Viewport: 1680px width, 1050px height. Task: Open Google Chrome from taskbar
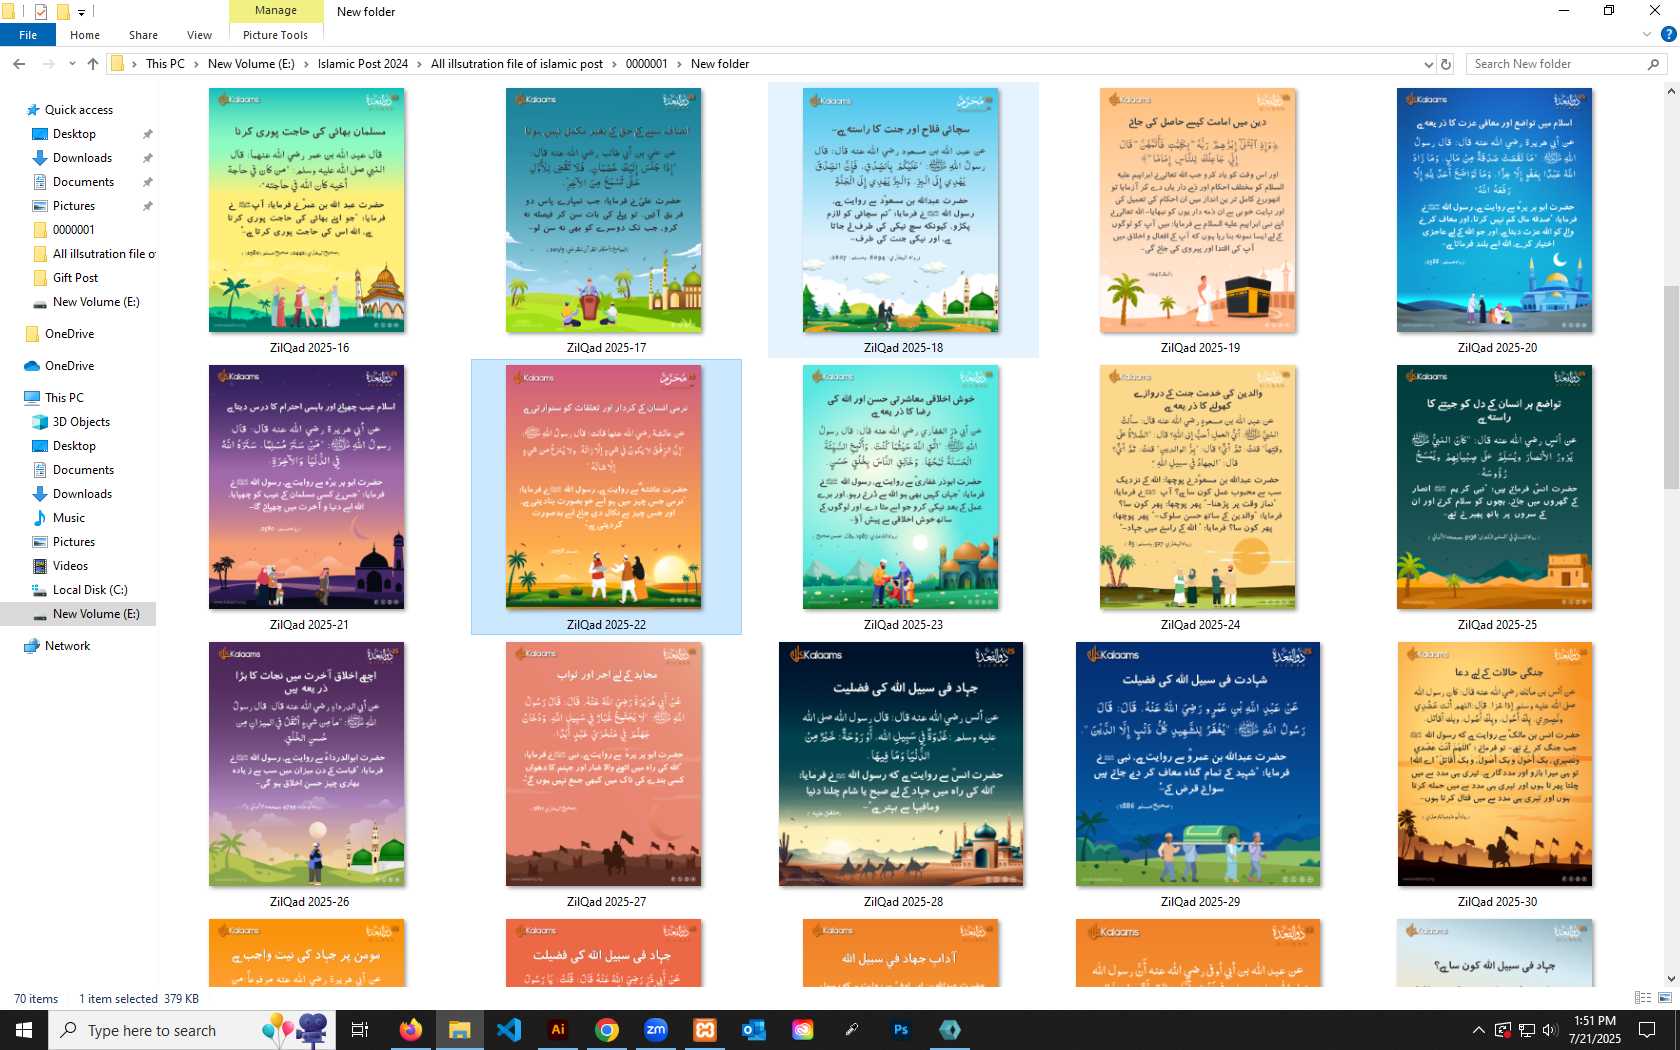(607, 1030)
